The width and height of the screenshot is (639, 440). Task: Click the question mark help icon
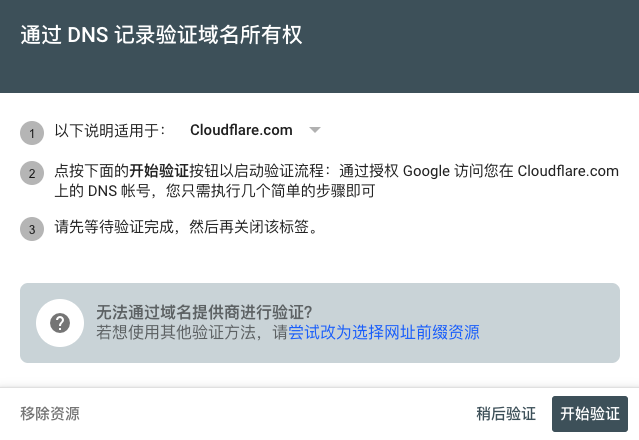coord(60,323)
